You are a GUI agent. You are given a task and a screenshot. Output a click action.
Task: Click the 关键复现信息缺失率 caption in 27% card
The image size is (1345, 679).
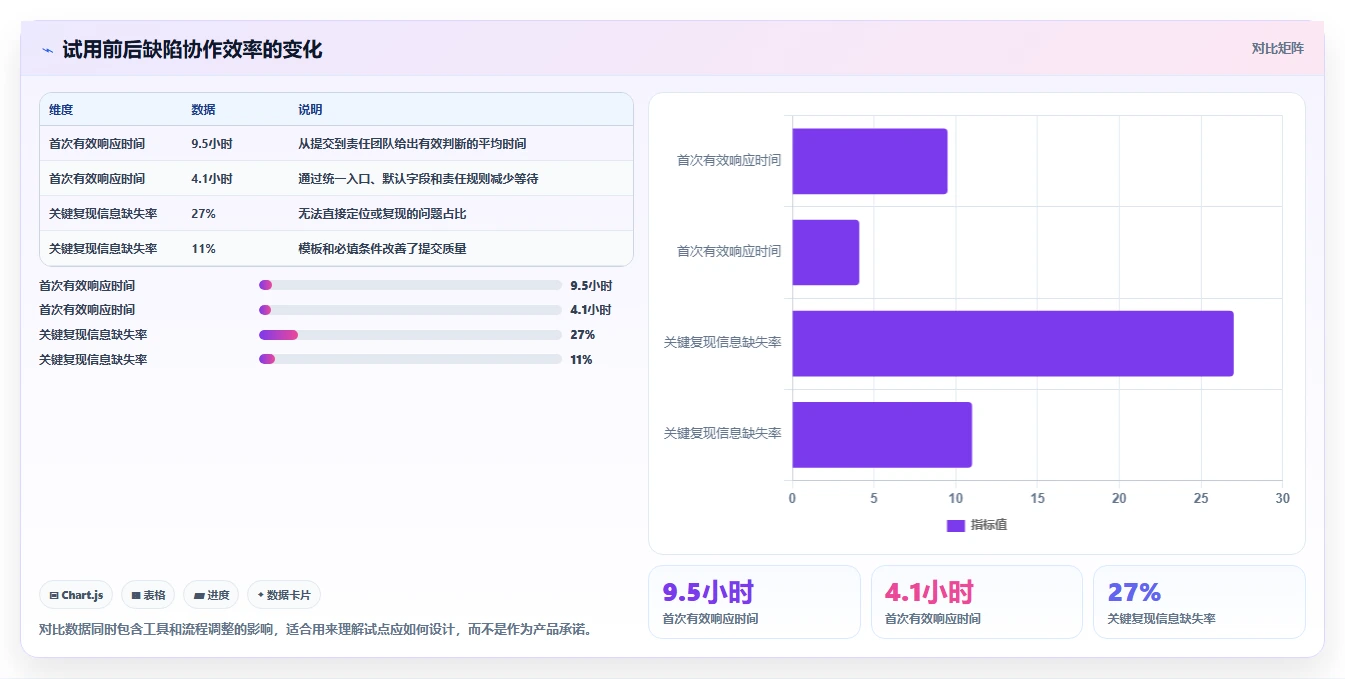(1161, 619)
